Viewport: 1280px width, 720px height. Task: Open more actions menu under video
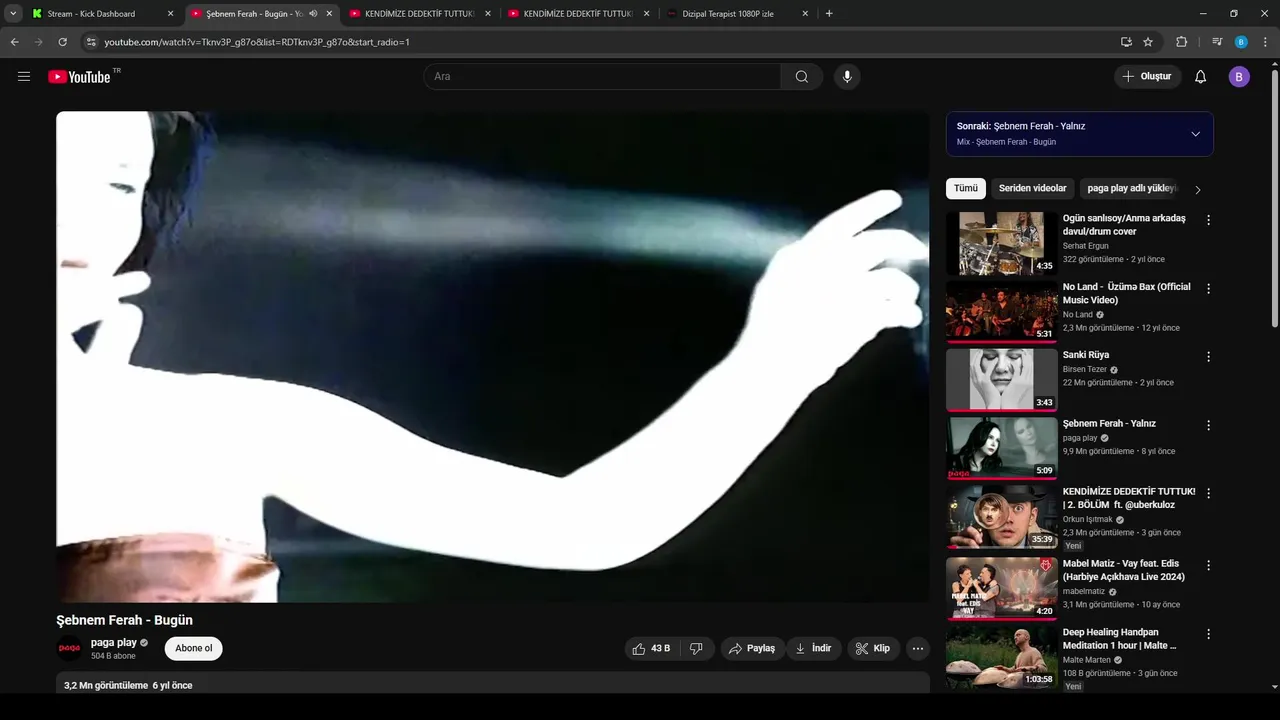tap(918, 649)
